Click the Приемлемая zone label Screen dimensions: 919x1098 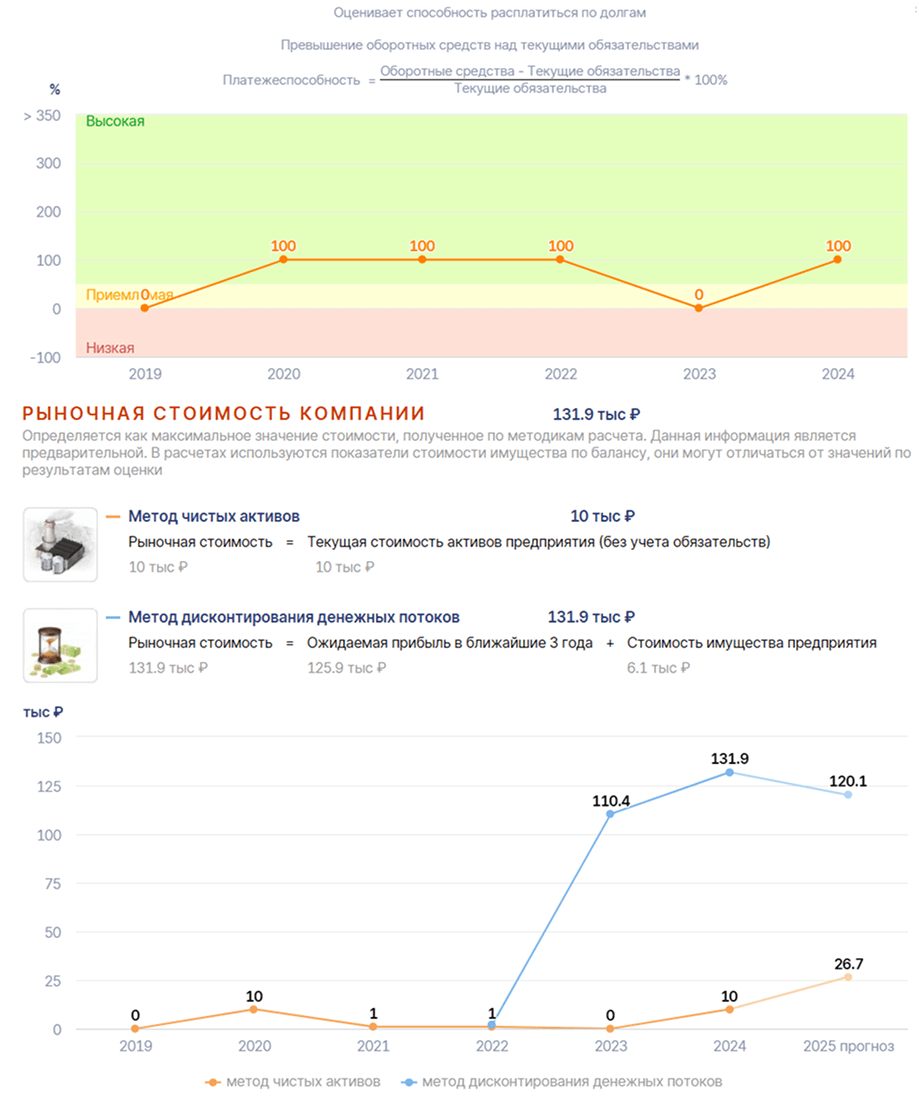[x=130, y=295]
